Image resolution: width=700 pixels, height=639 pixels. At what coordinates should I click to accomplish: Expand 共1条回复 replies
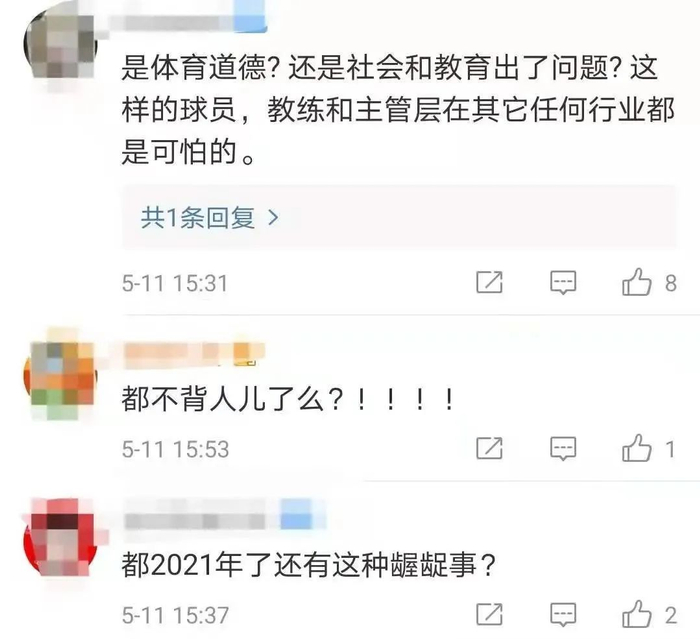pos(399,217)
